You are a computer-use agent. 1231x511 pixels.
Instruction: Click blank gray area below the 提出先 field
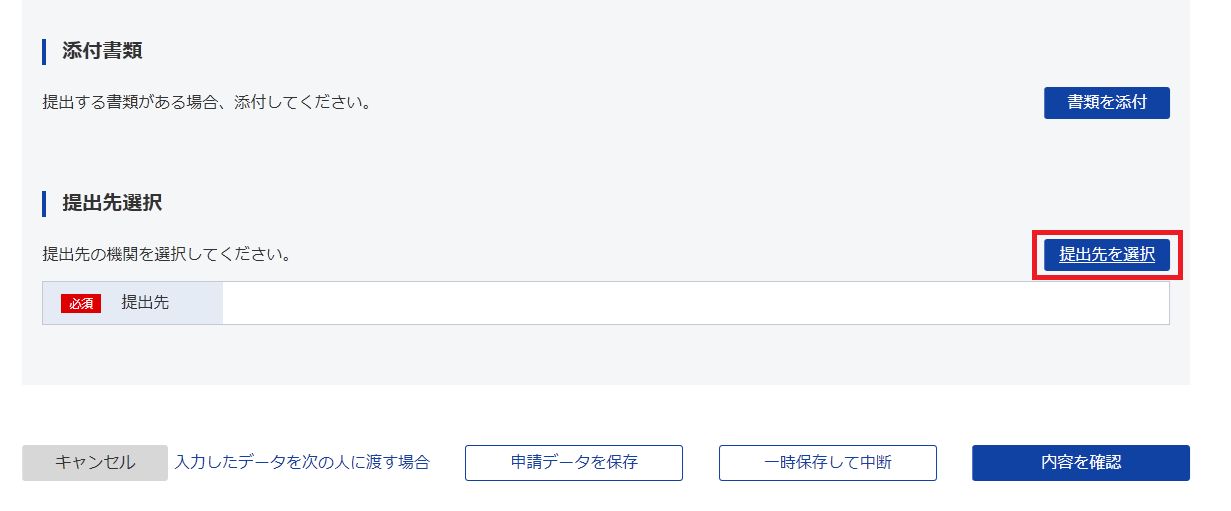(x=605, y=355)
